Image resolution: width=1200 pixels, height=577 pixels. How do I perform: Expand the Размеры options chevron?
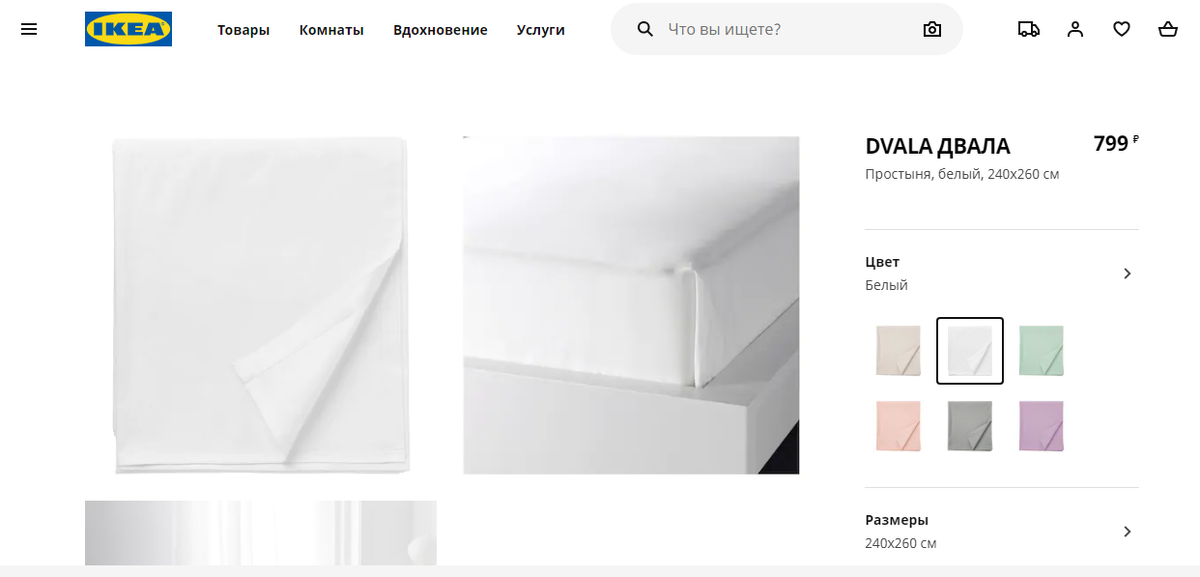click(1127, 531)
